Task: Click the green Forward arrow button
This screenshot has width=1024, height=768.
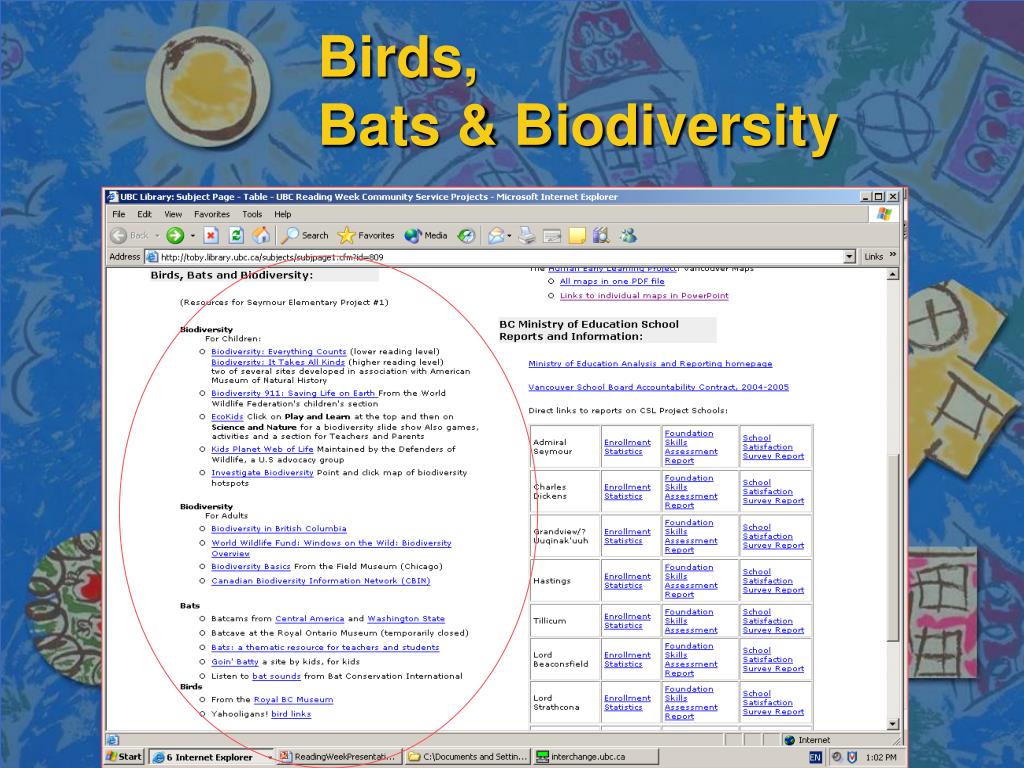Action: (175, 236)
